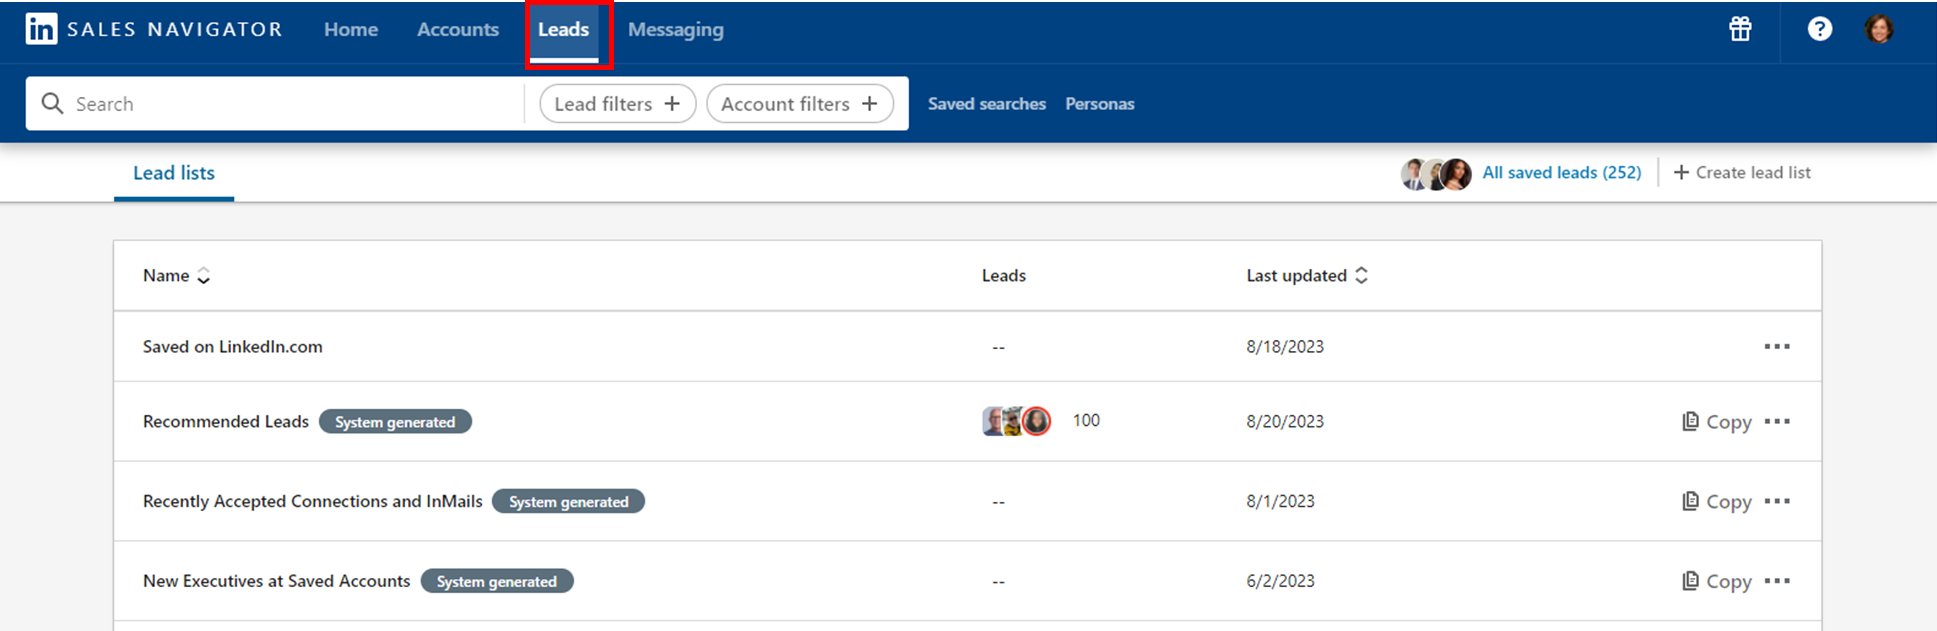Click the 100 leads count
The image size is (1937, 631).
point(1086,421)
